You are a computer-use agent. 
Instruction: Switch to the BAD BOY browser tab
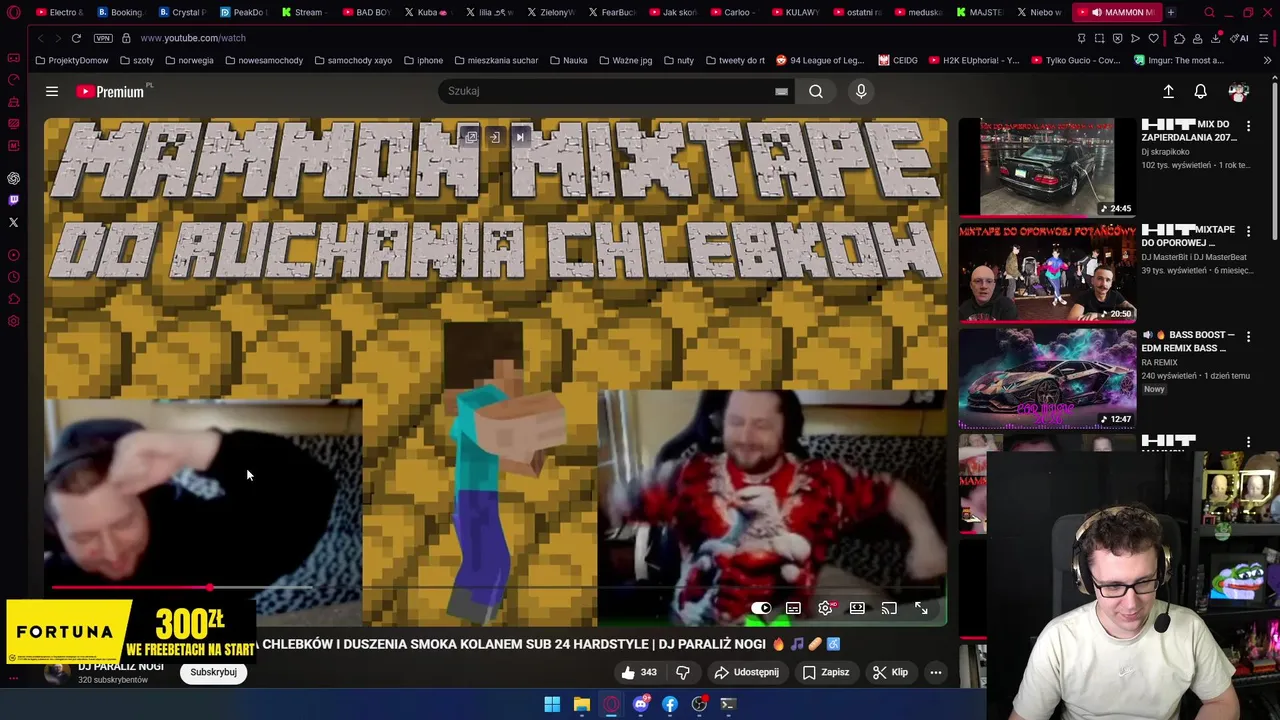(366, 12)
